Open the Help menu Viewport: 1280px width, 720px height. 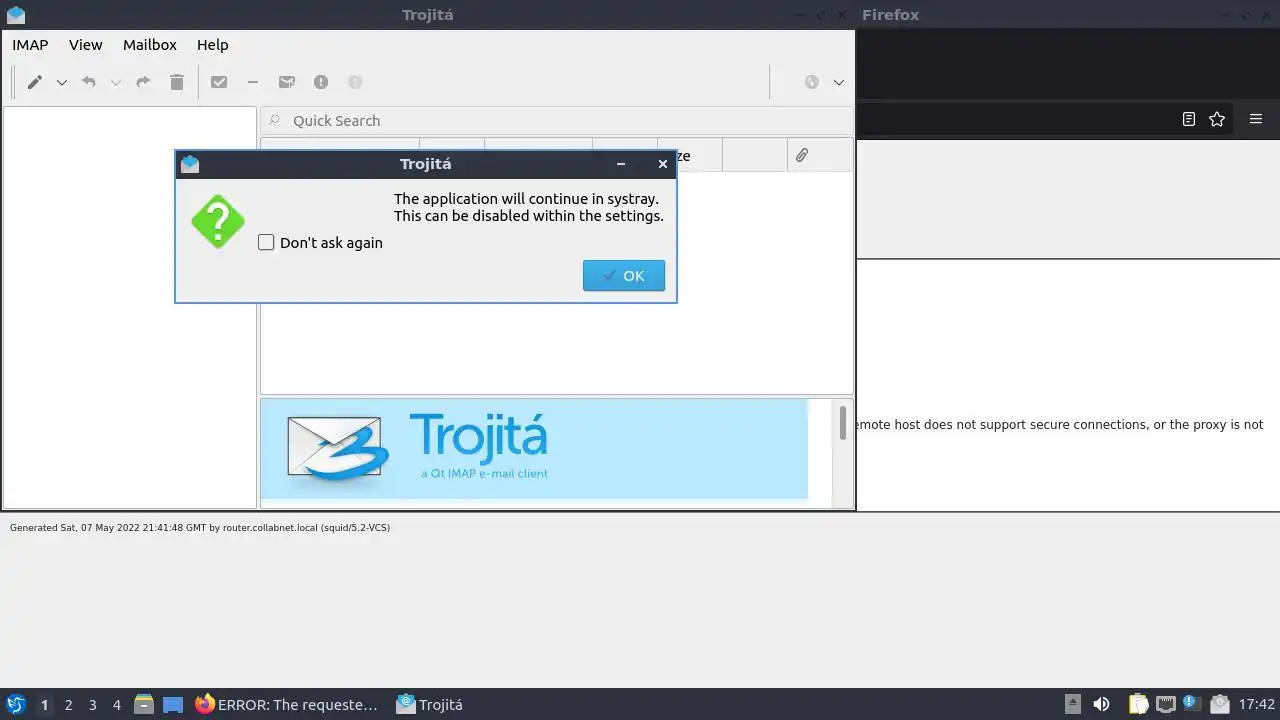click(213, 44)
